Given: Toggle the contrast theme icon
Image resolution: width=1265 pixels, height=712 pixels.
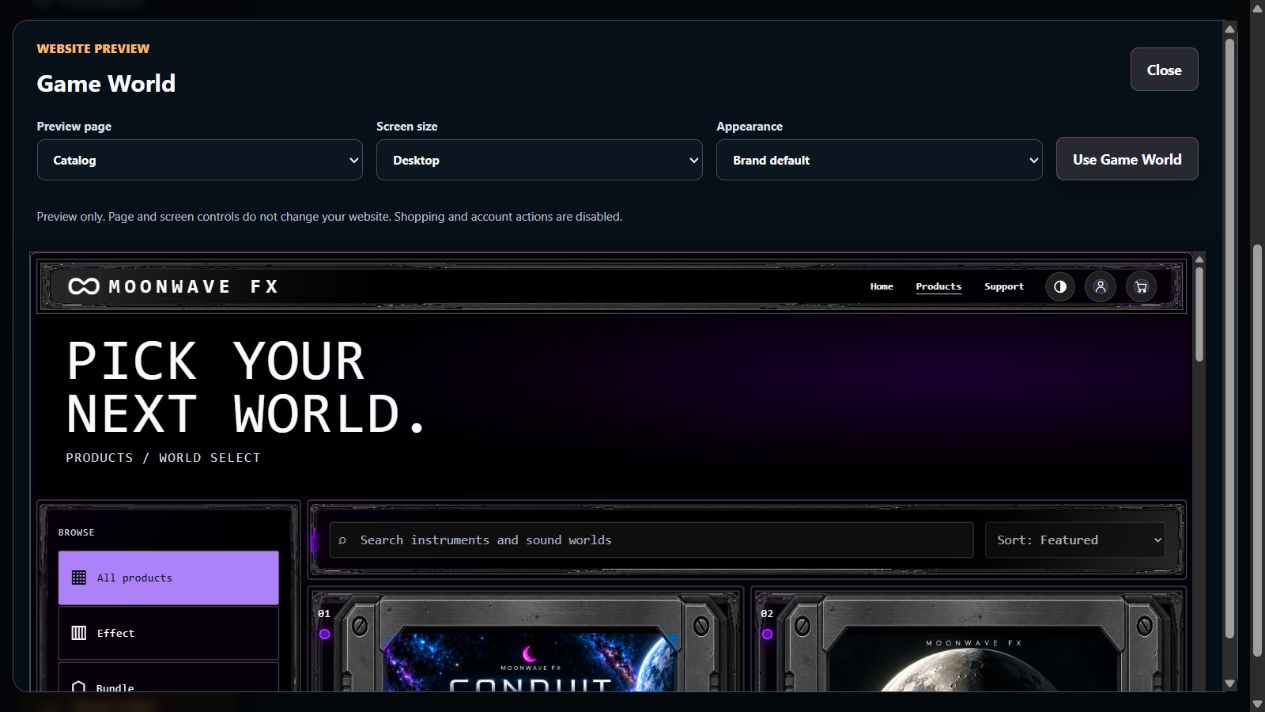Looking at the screenshot, I should (x=1060, y=287).
